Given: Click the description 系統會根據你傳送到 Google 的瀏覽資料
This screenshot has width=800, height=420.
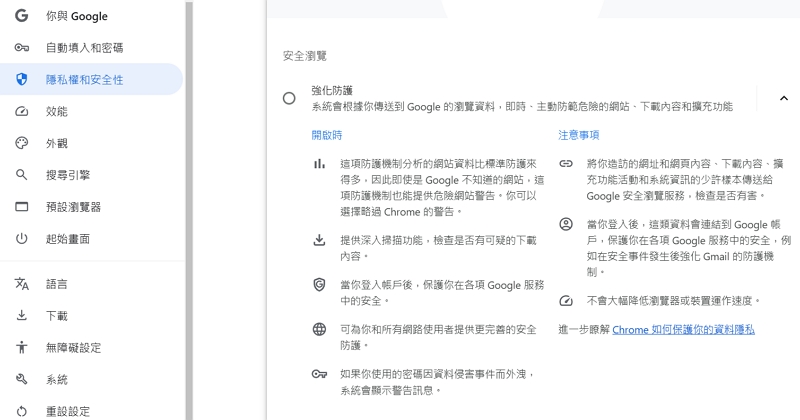Looking at the screenshot, I should tap(522, 107).
